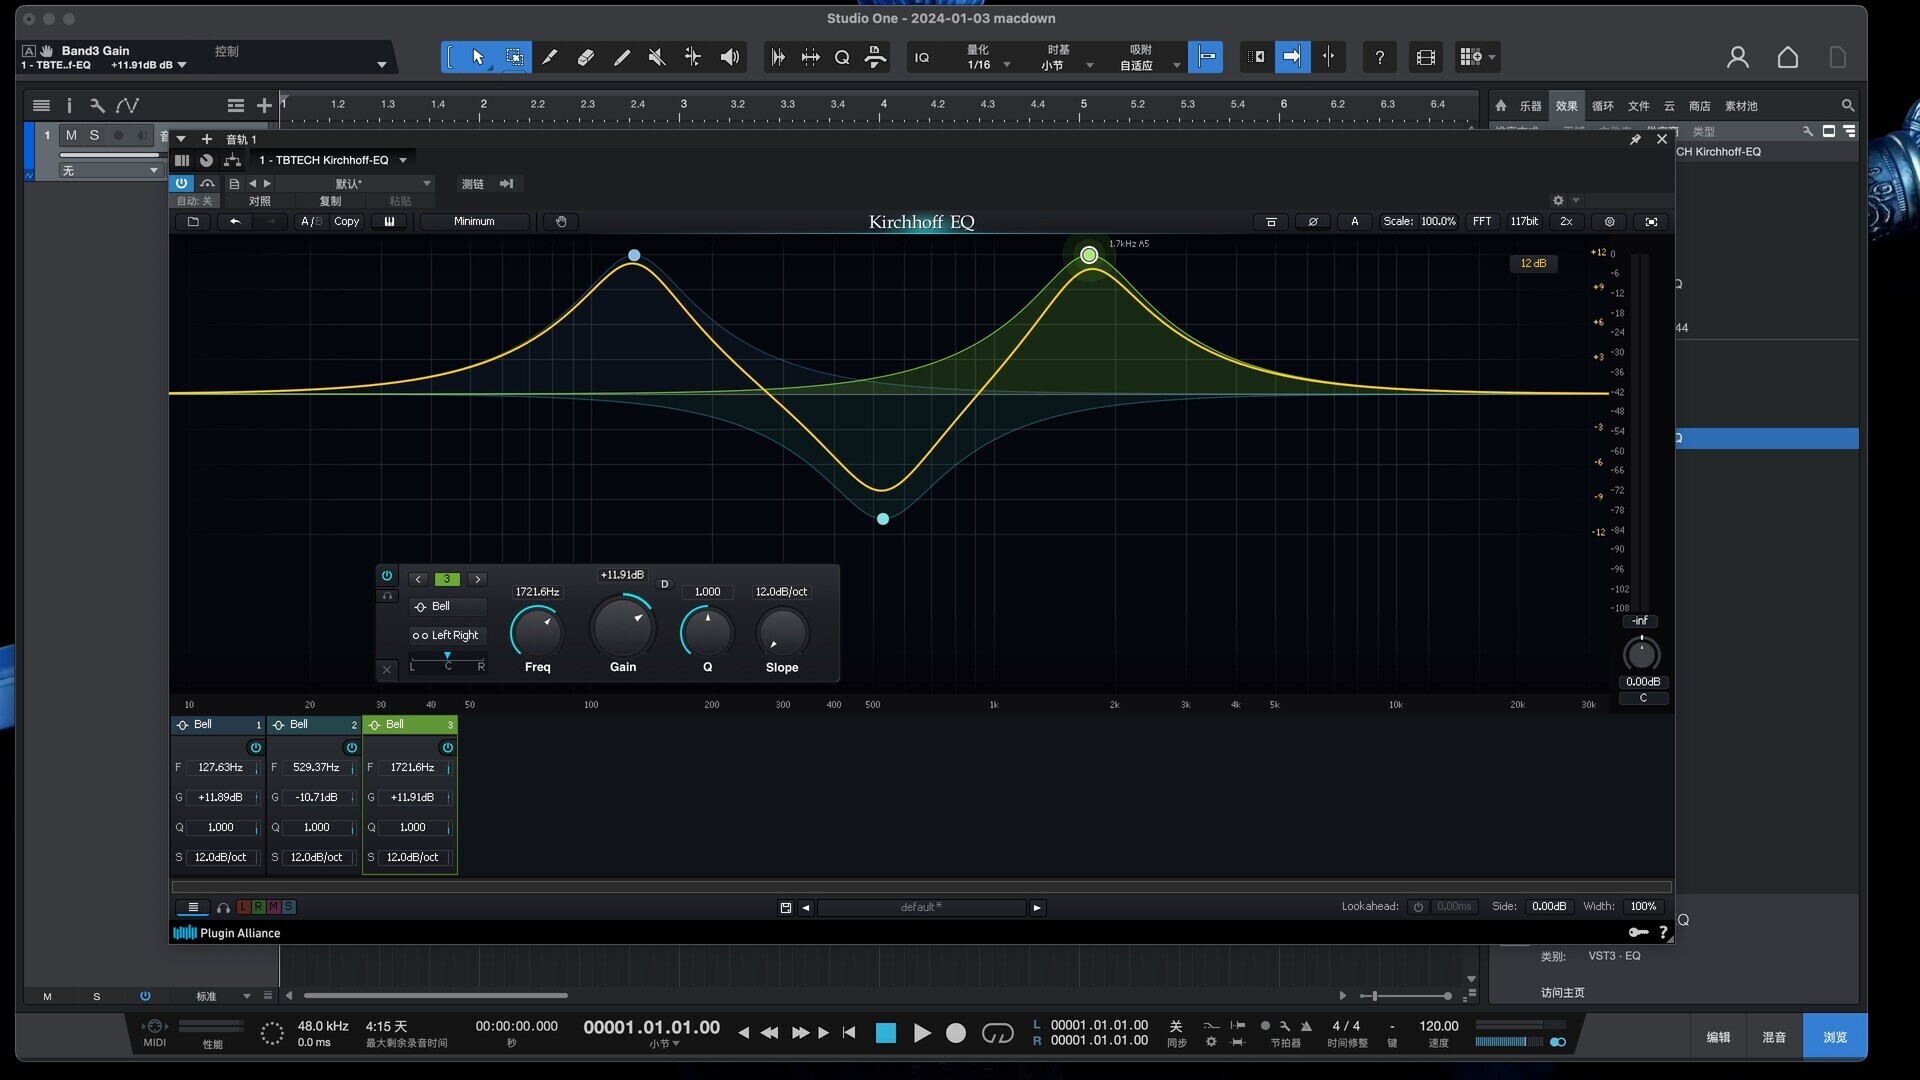Toggle power for Band 3 at 1721.6Hz
The image size is (1920, 1080).
pos(447,747)
